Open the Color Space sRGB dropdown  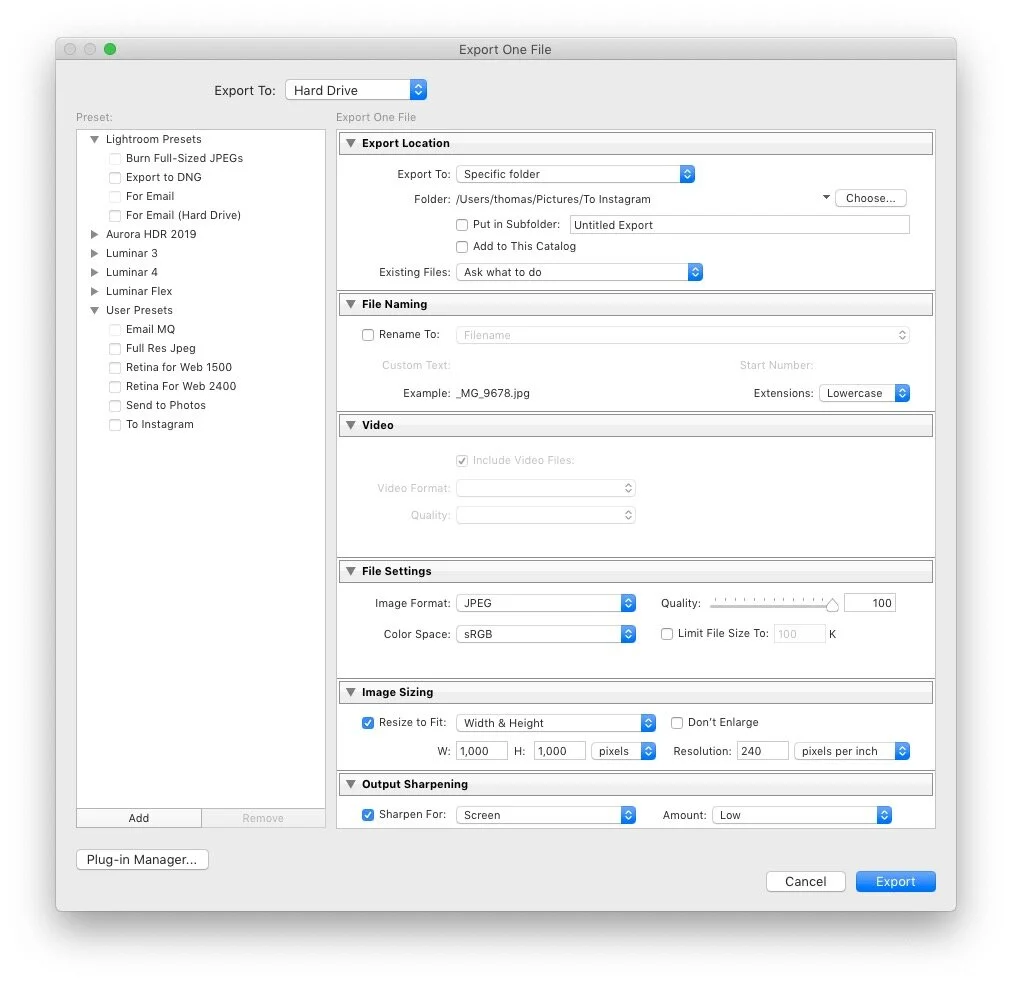click(546, 633)
